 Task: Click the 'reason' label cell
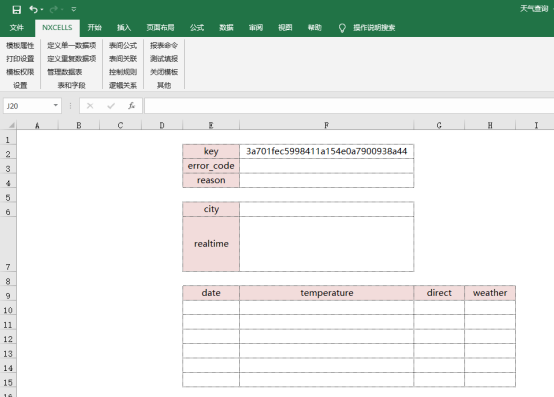pyautogui.click(x=211, y=180)
